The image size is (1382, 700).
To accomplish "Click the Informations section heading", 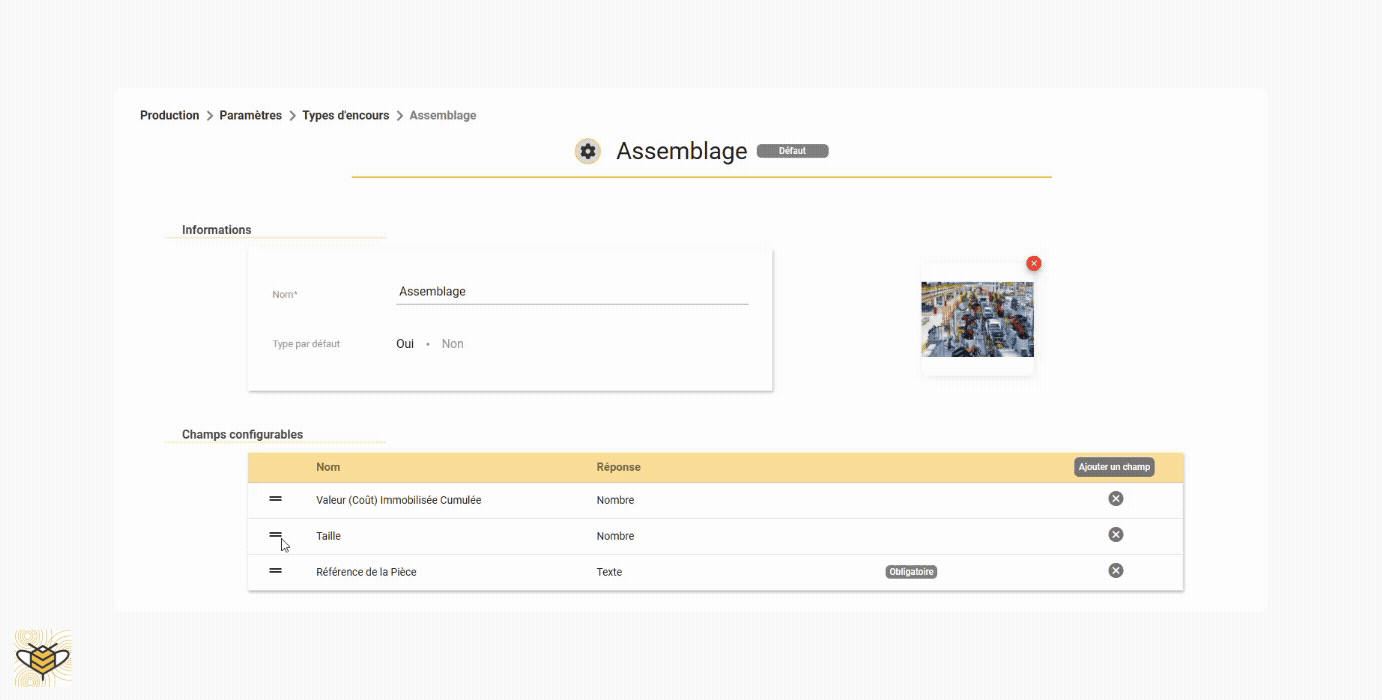I will coord(217,230).
